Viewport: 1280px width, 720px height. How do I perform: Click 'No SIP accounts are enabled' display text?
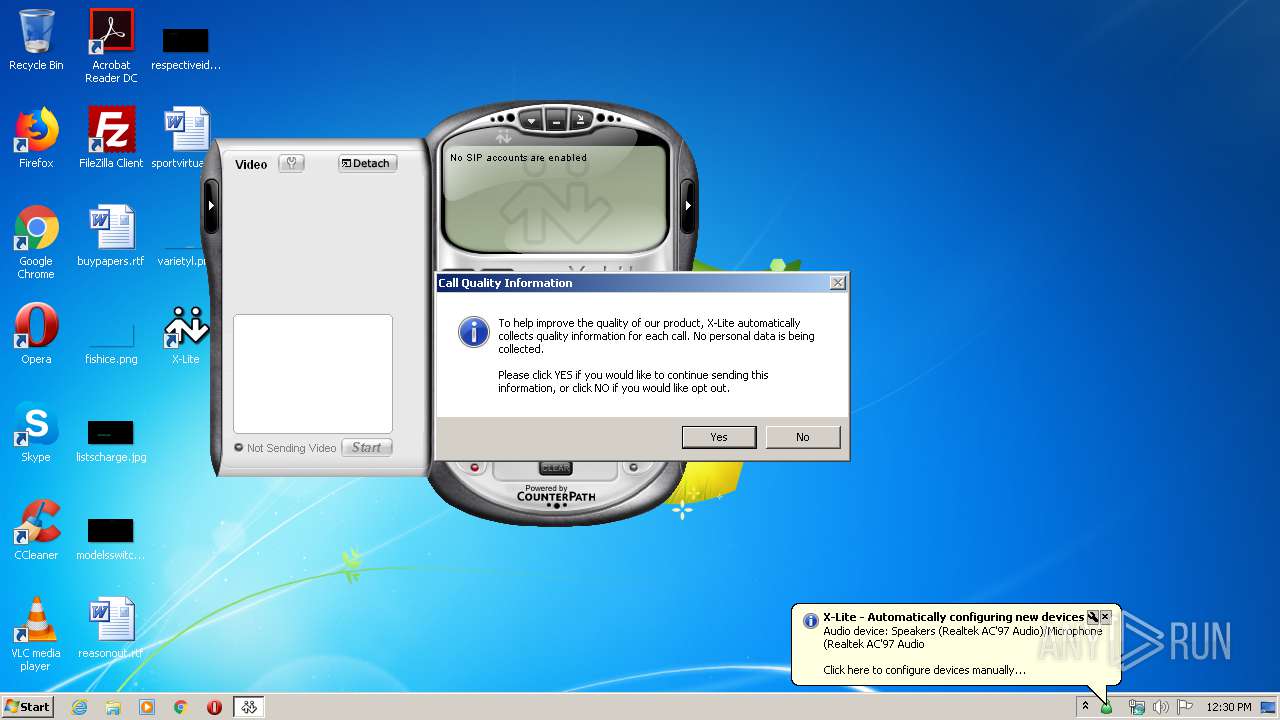coord(518,158)
